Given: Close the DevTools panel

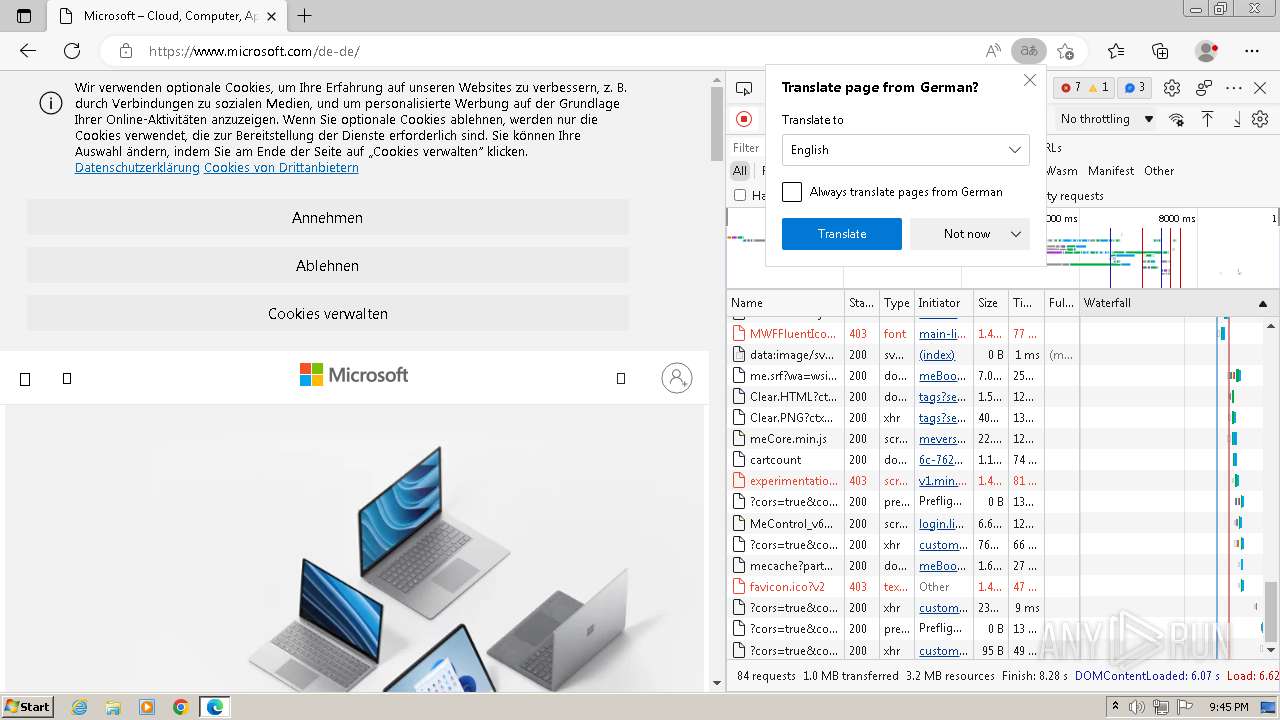Looking at the screenshot, I should click(x=1260, y=88).
